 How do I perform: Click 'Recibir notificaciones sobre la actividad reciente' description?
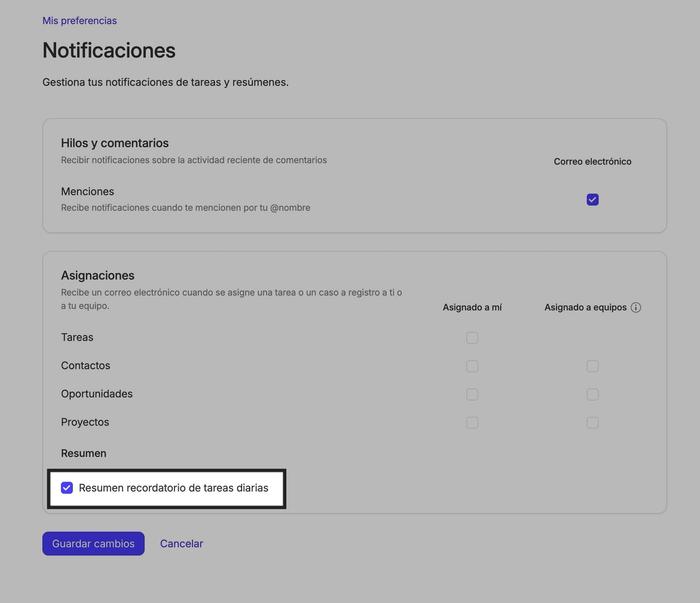tap(194, 160)
